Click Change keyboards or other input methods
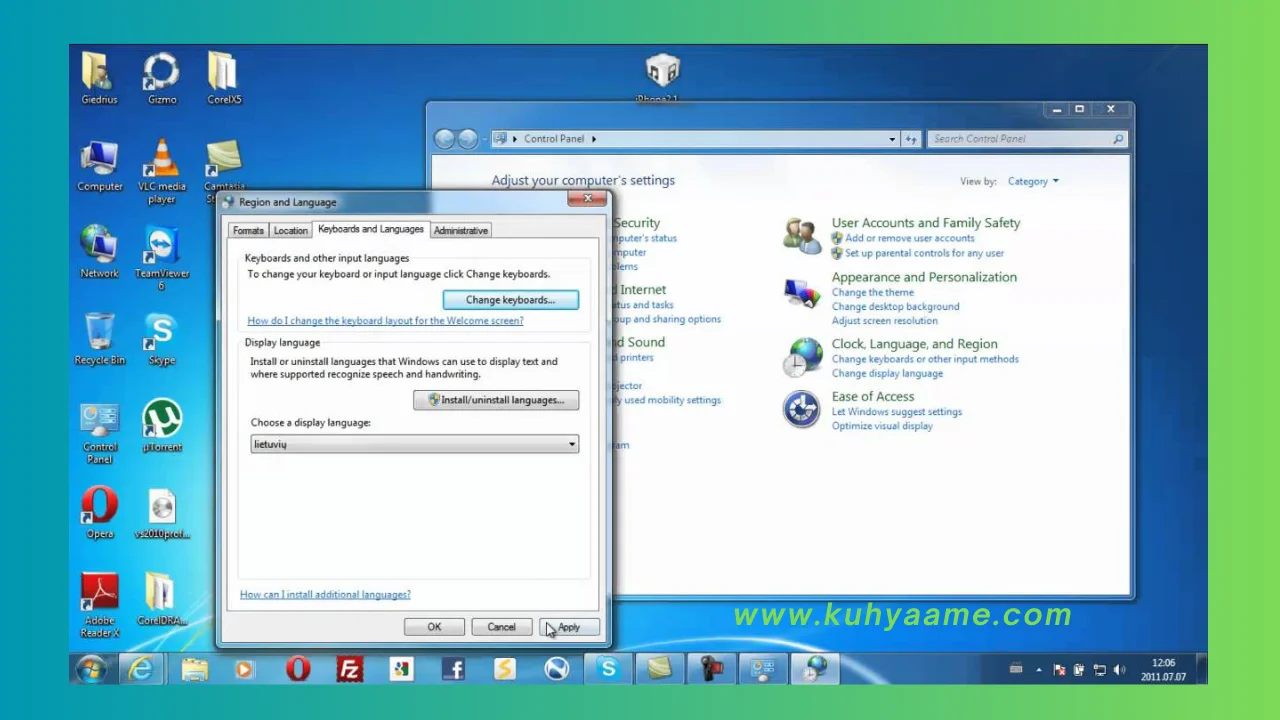1280x720 pixels. 925,359
